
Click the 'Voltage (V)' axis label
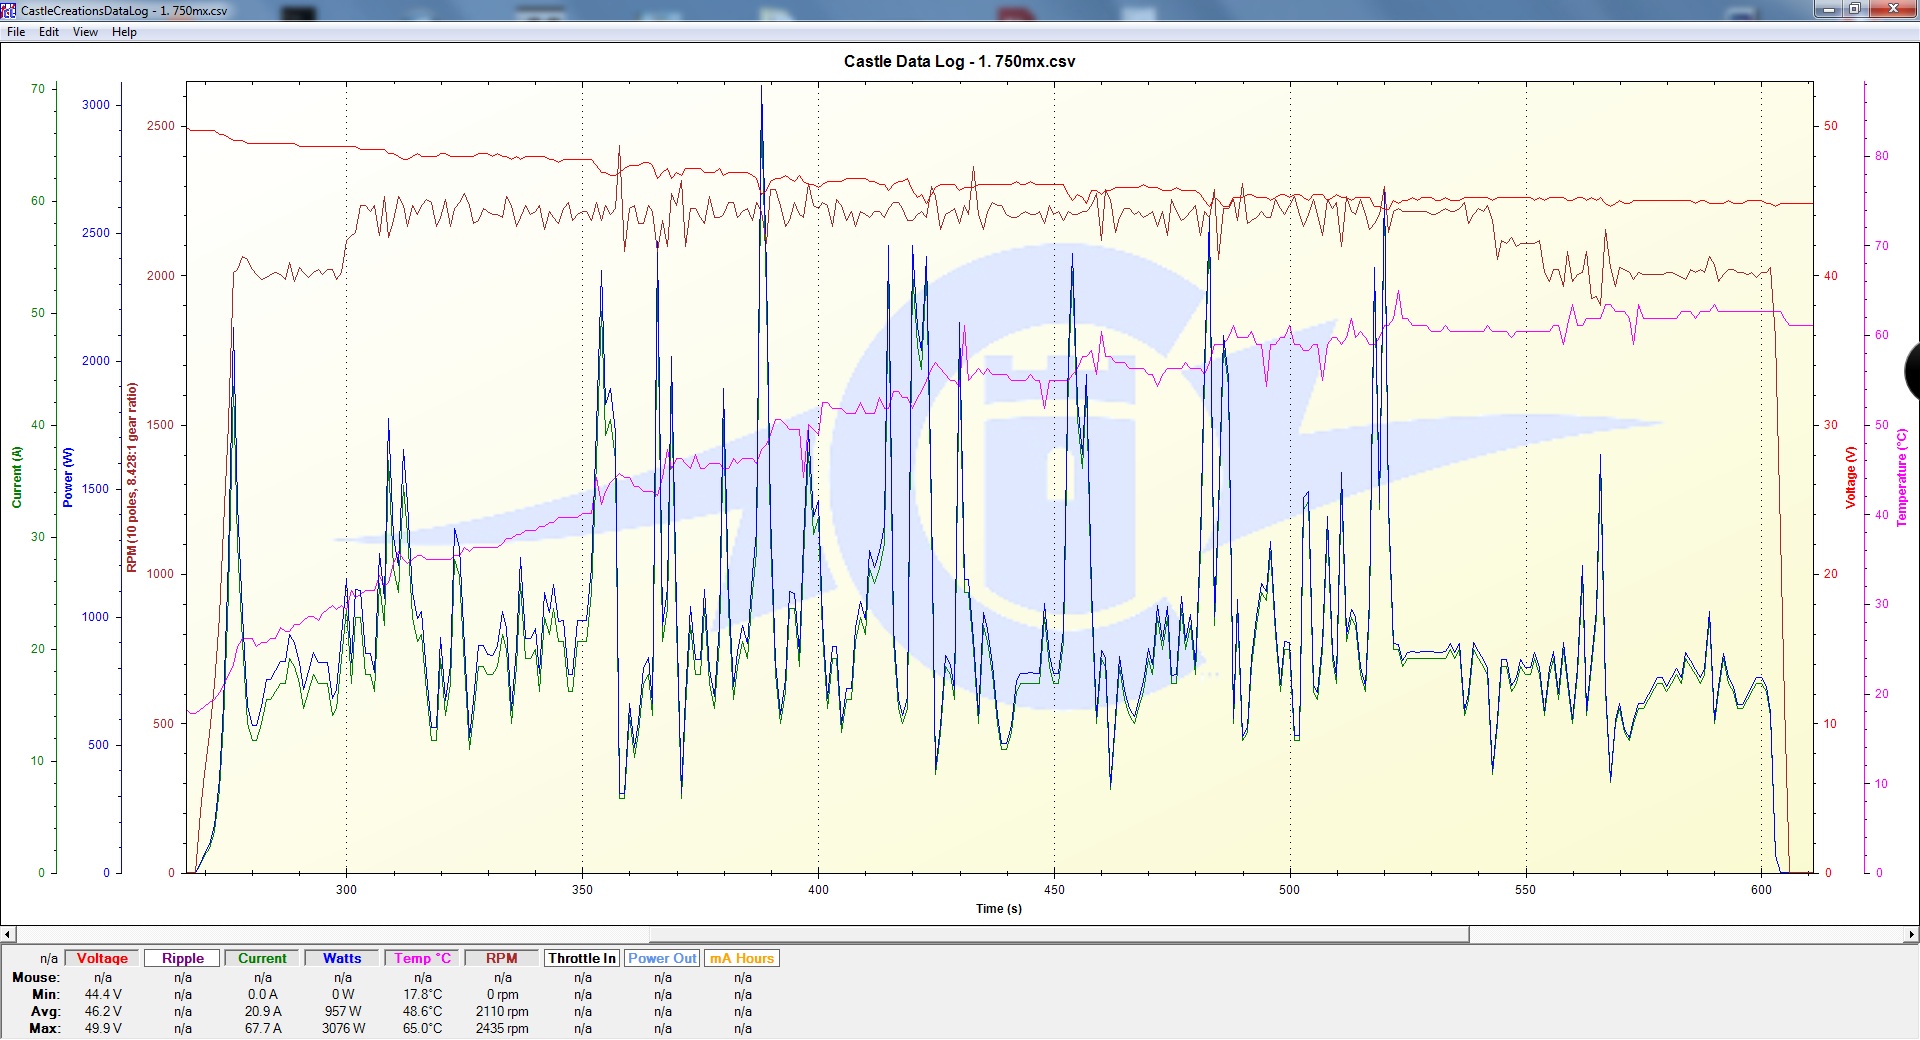click(1850, 477)
